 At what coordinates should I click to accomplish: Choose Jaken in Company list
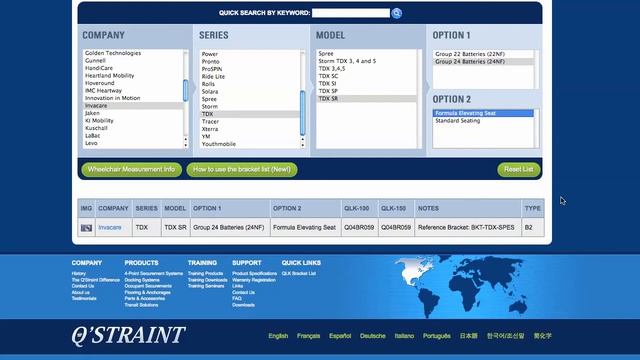92,113
